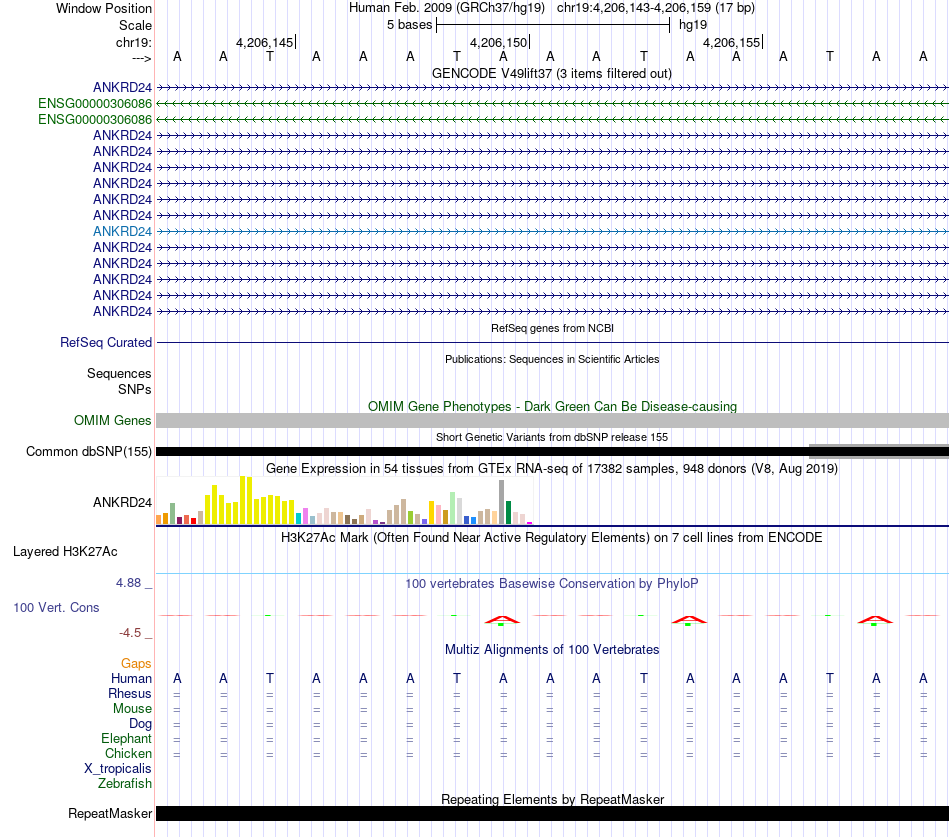Select the Dog alignment row label
The image size is (950, 837).
[140, 724]
